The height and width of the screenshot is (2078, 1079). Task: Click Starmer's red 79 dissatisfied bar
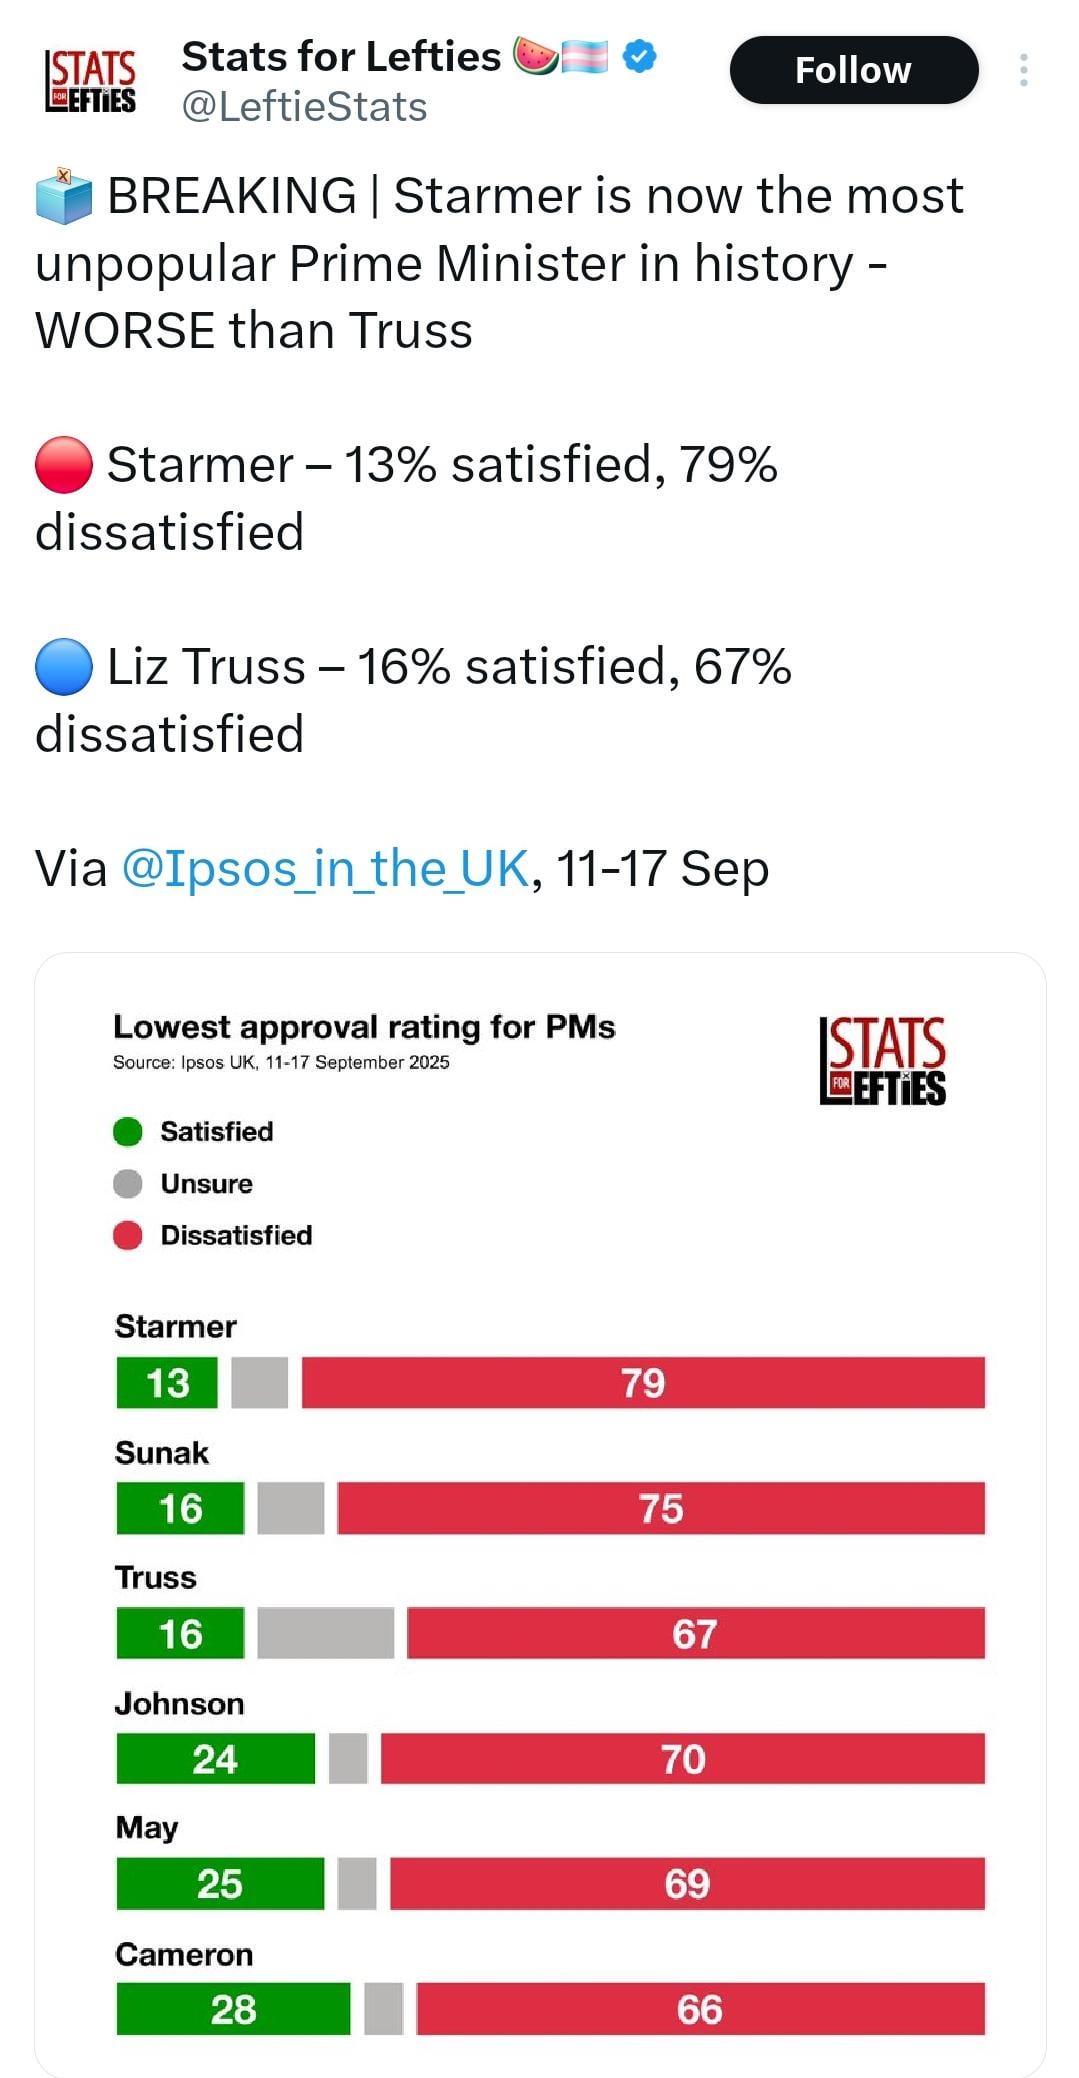point(643,1383)
